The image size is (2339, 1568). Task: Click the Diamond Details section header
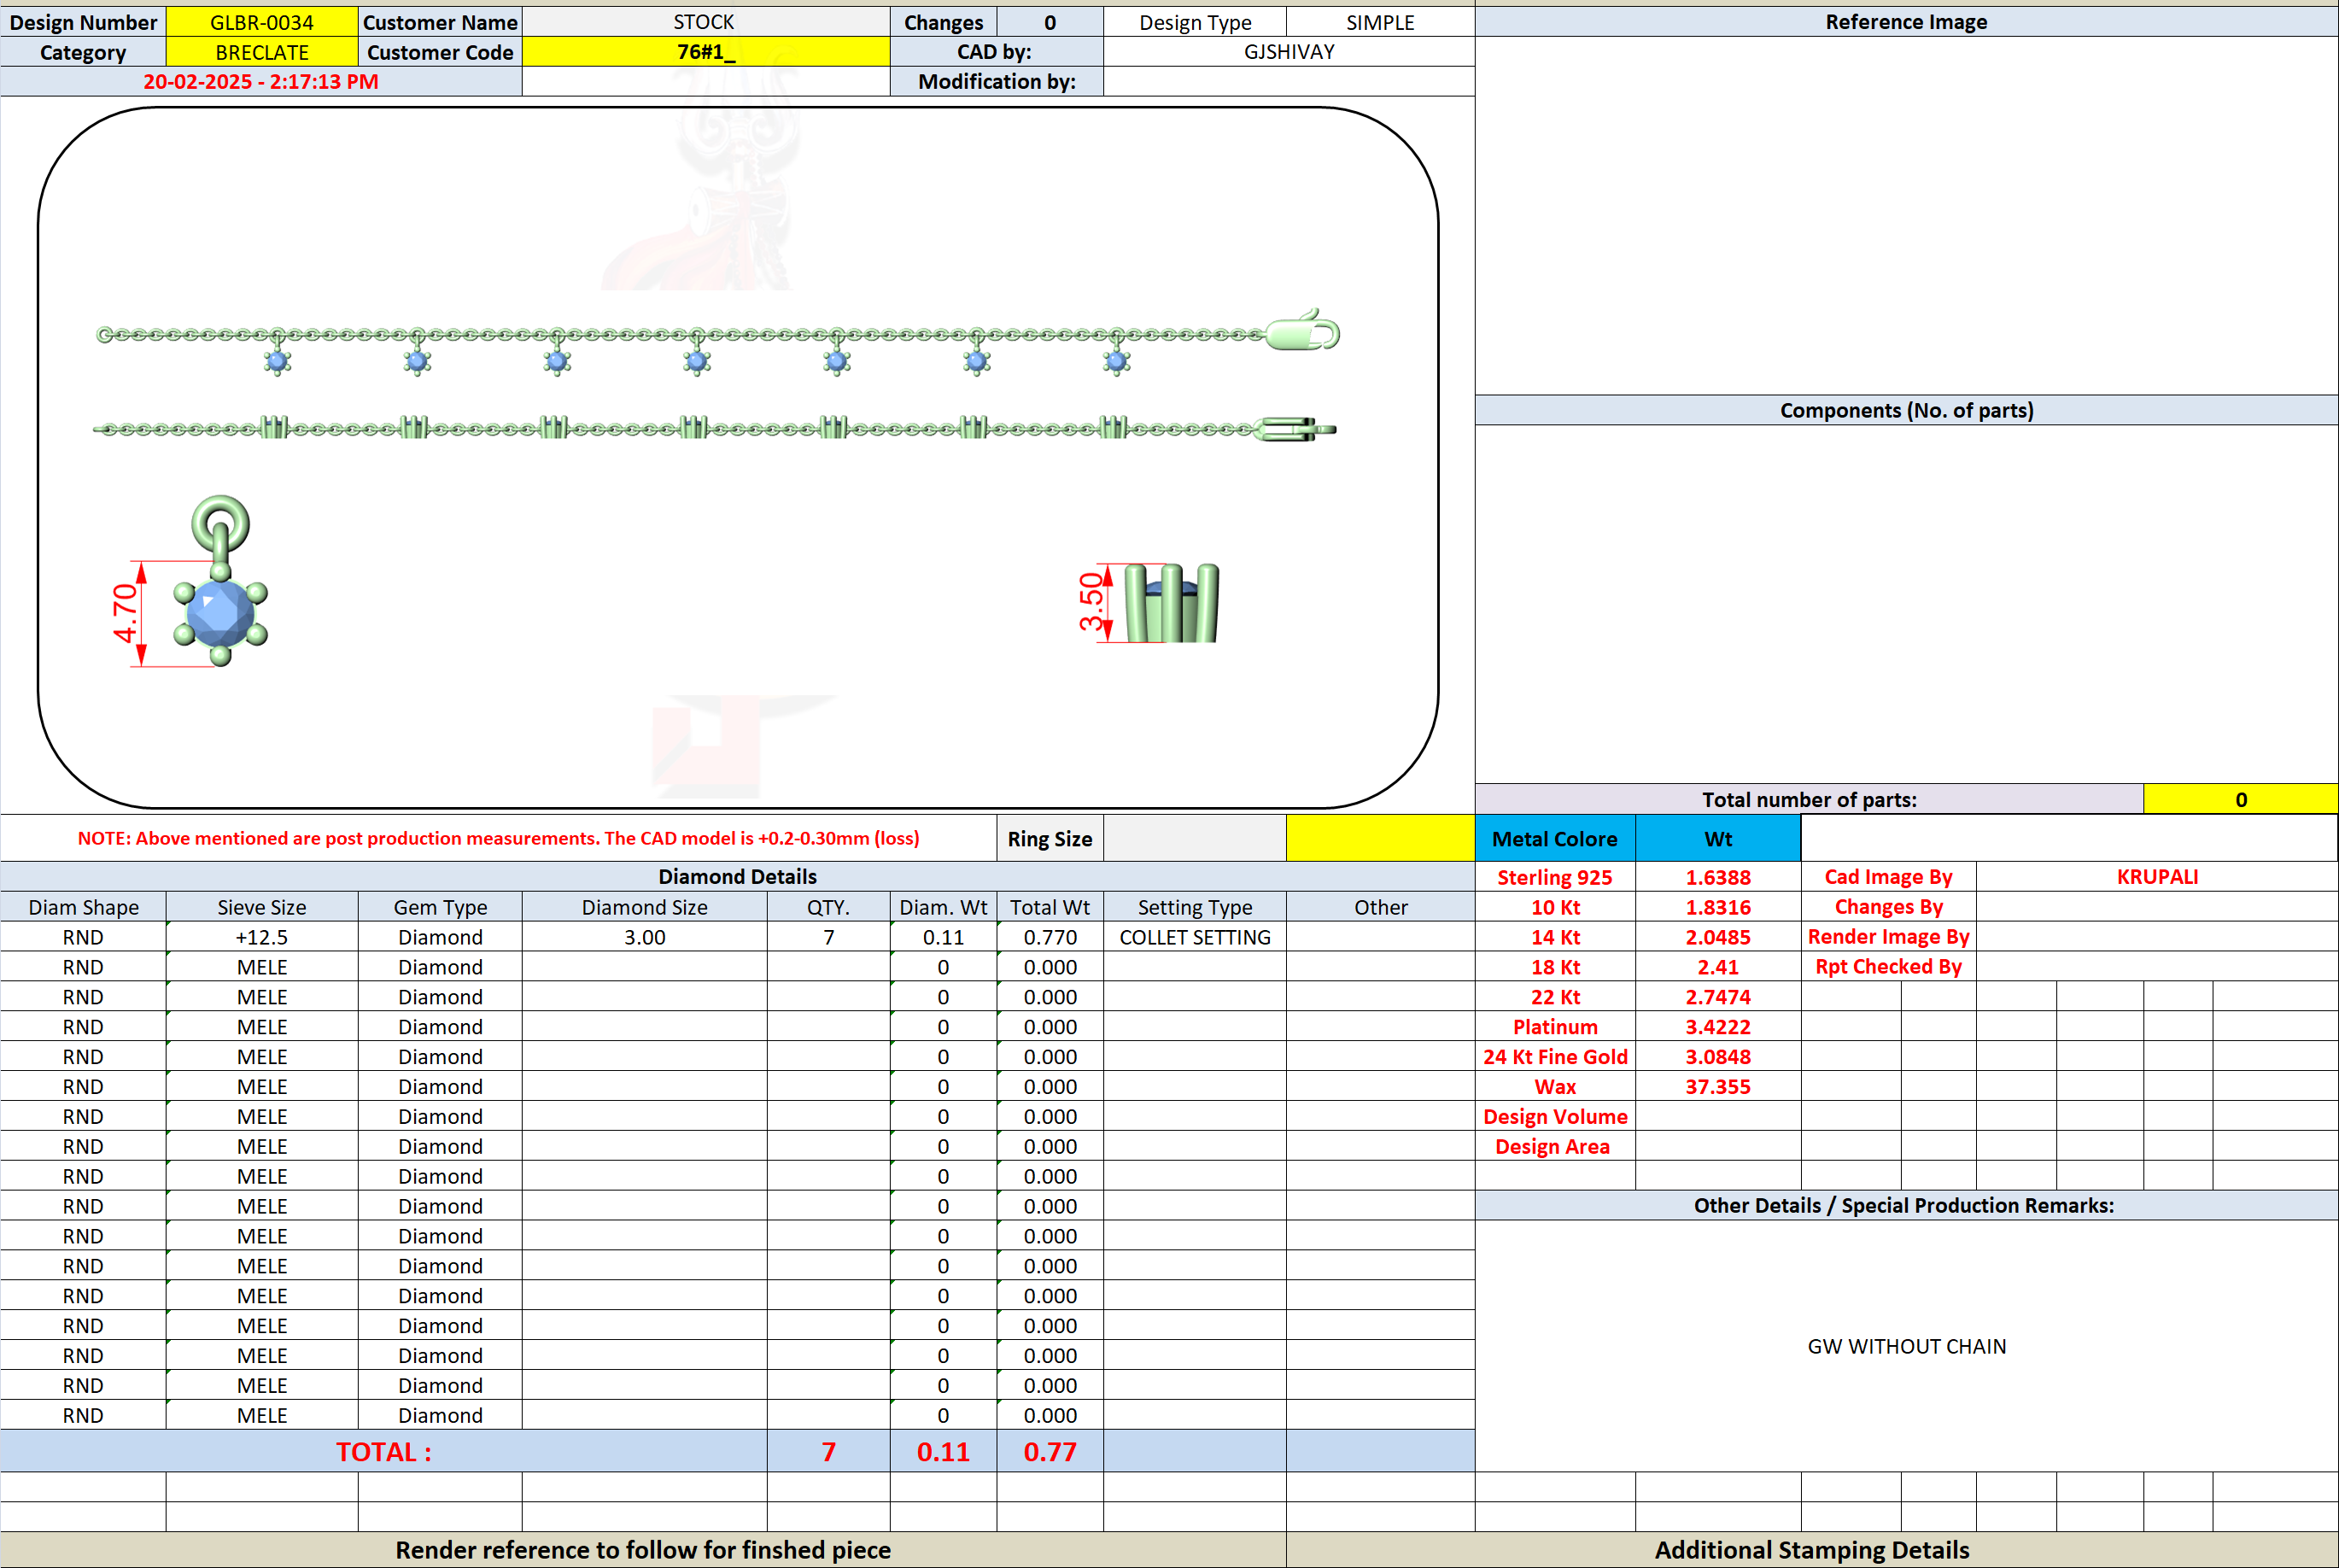point(737,877)
